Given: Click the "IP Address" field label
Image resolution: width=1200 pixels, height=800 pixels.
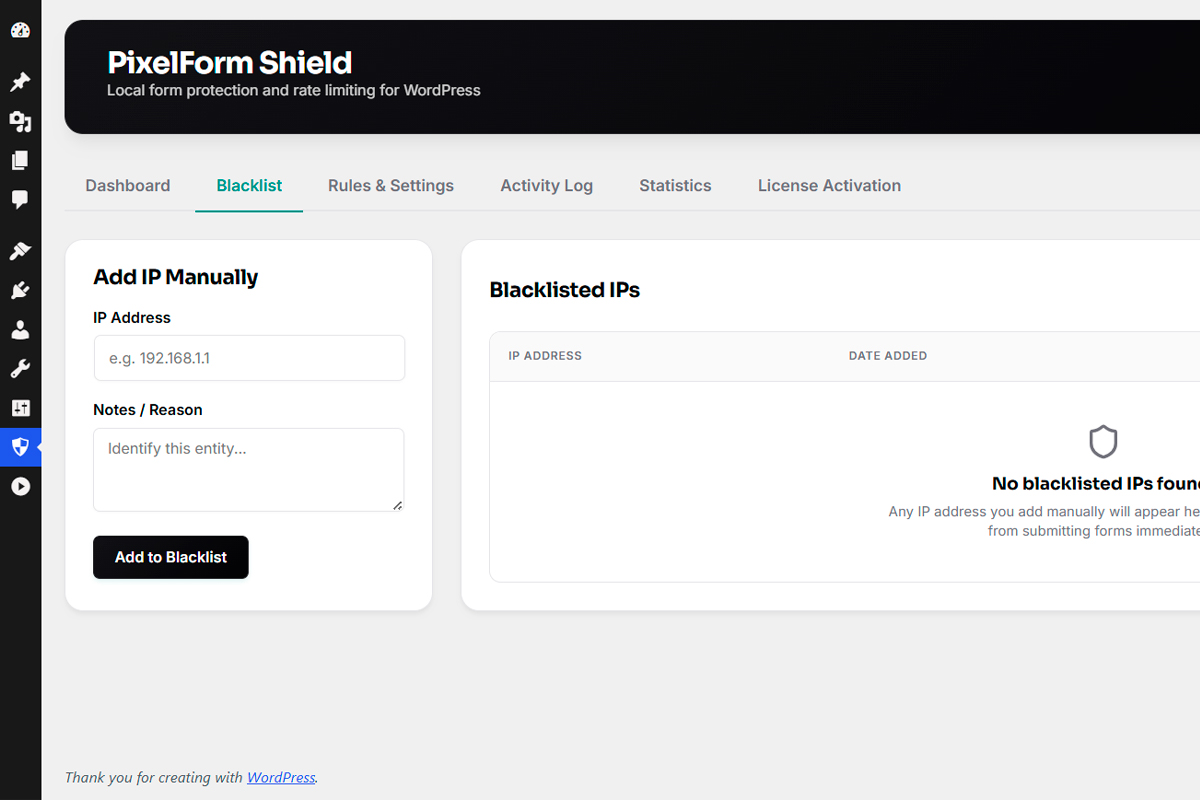Looking at the screenshot, I should pos(132,318).
